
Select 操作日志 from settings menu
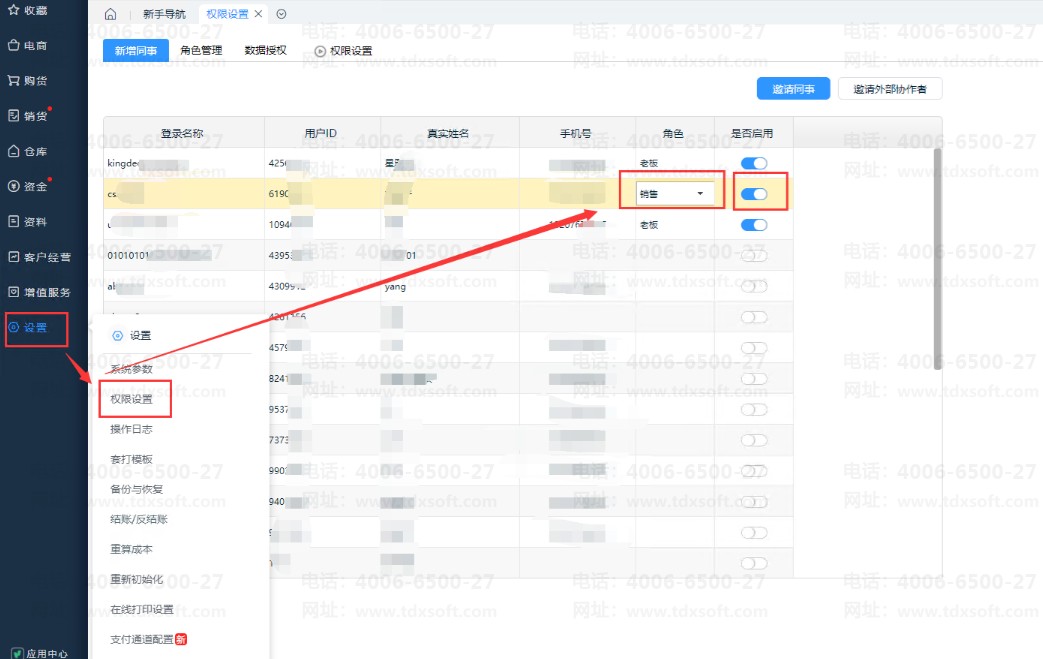click(131, 429)
